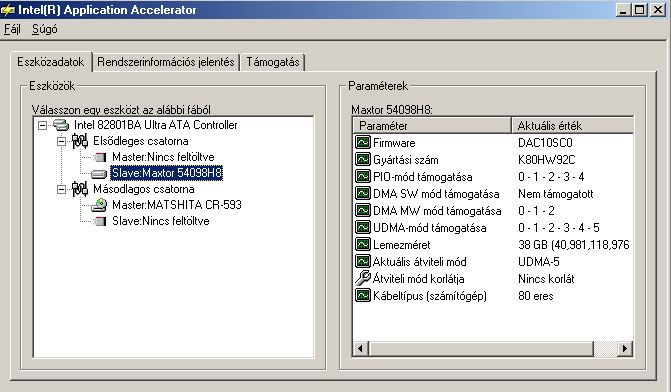Click the Intel 82801BA controller icon
The image size is (671, 392).
tap(61, 125)
